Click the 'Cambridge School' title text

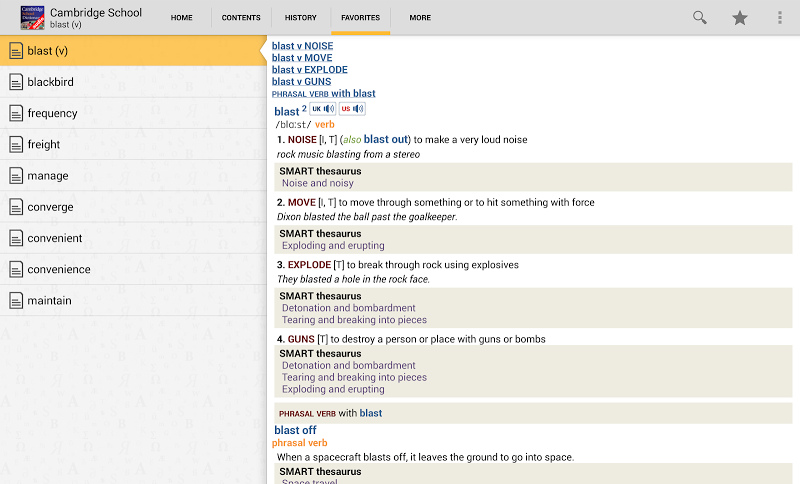(96, 13)
